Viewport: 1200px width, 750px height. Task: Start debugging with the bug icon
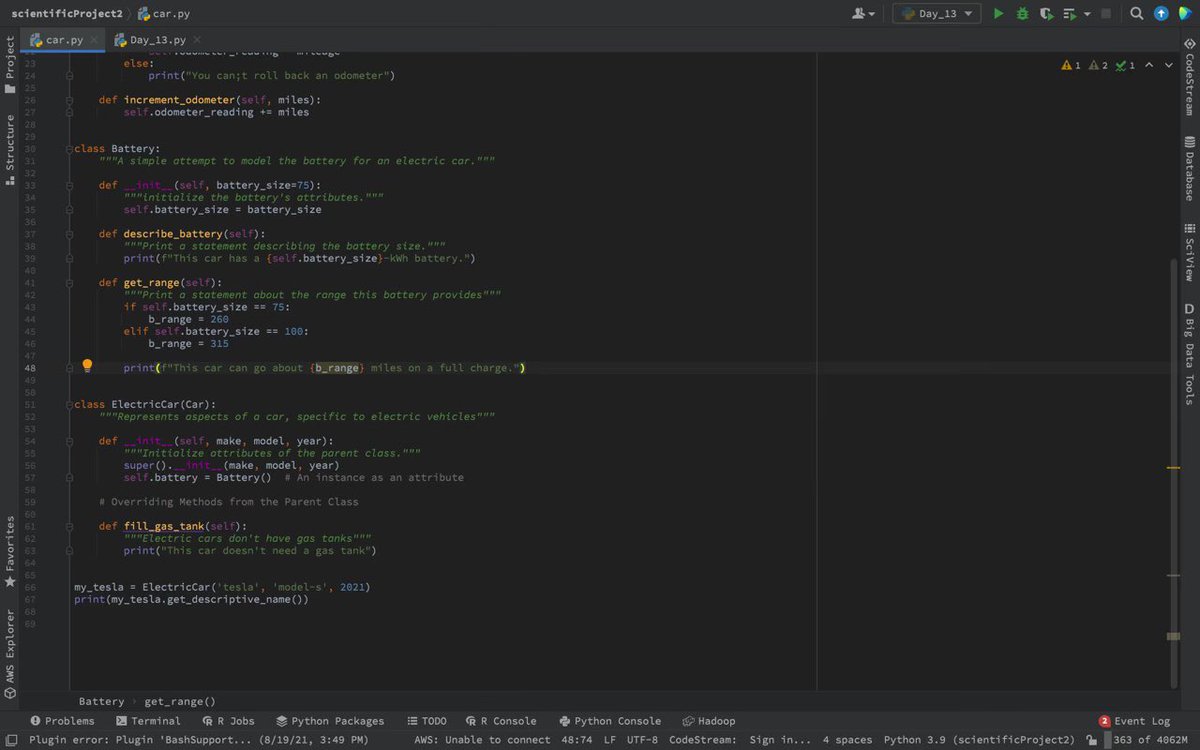point(1022,14)
